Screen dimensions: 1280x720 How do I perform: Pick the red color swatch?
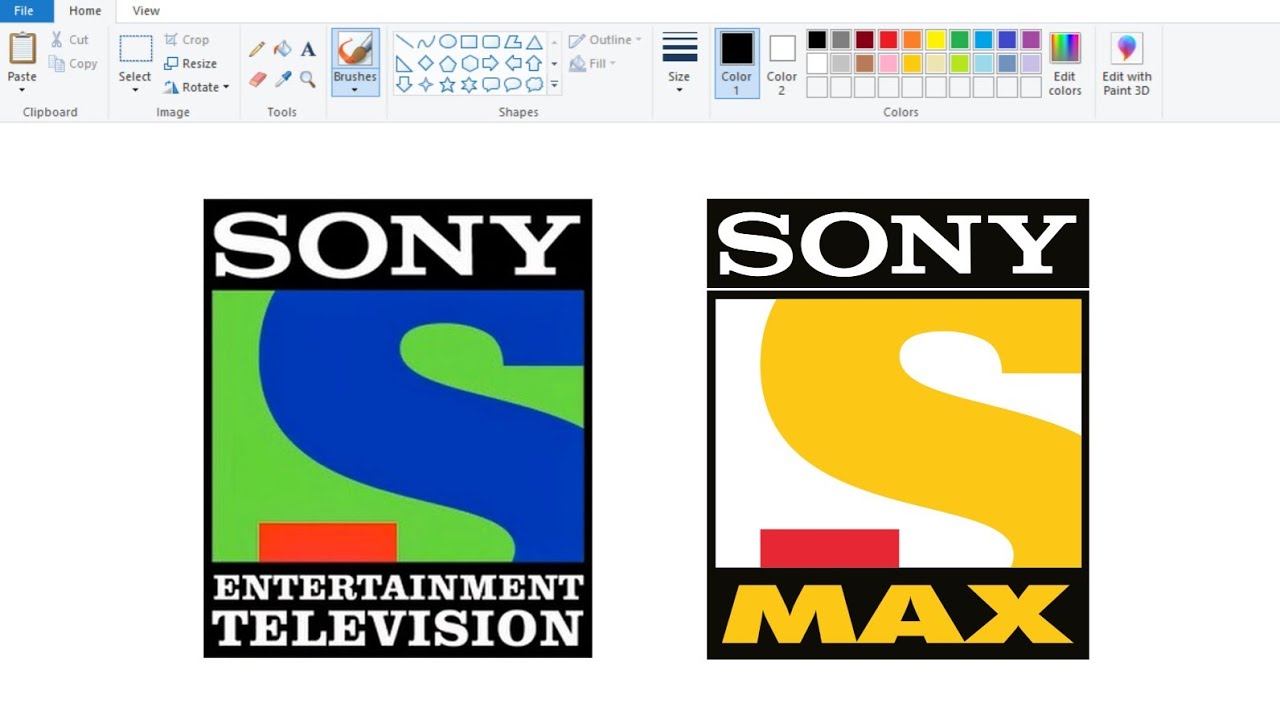point(888,40)
